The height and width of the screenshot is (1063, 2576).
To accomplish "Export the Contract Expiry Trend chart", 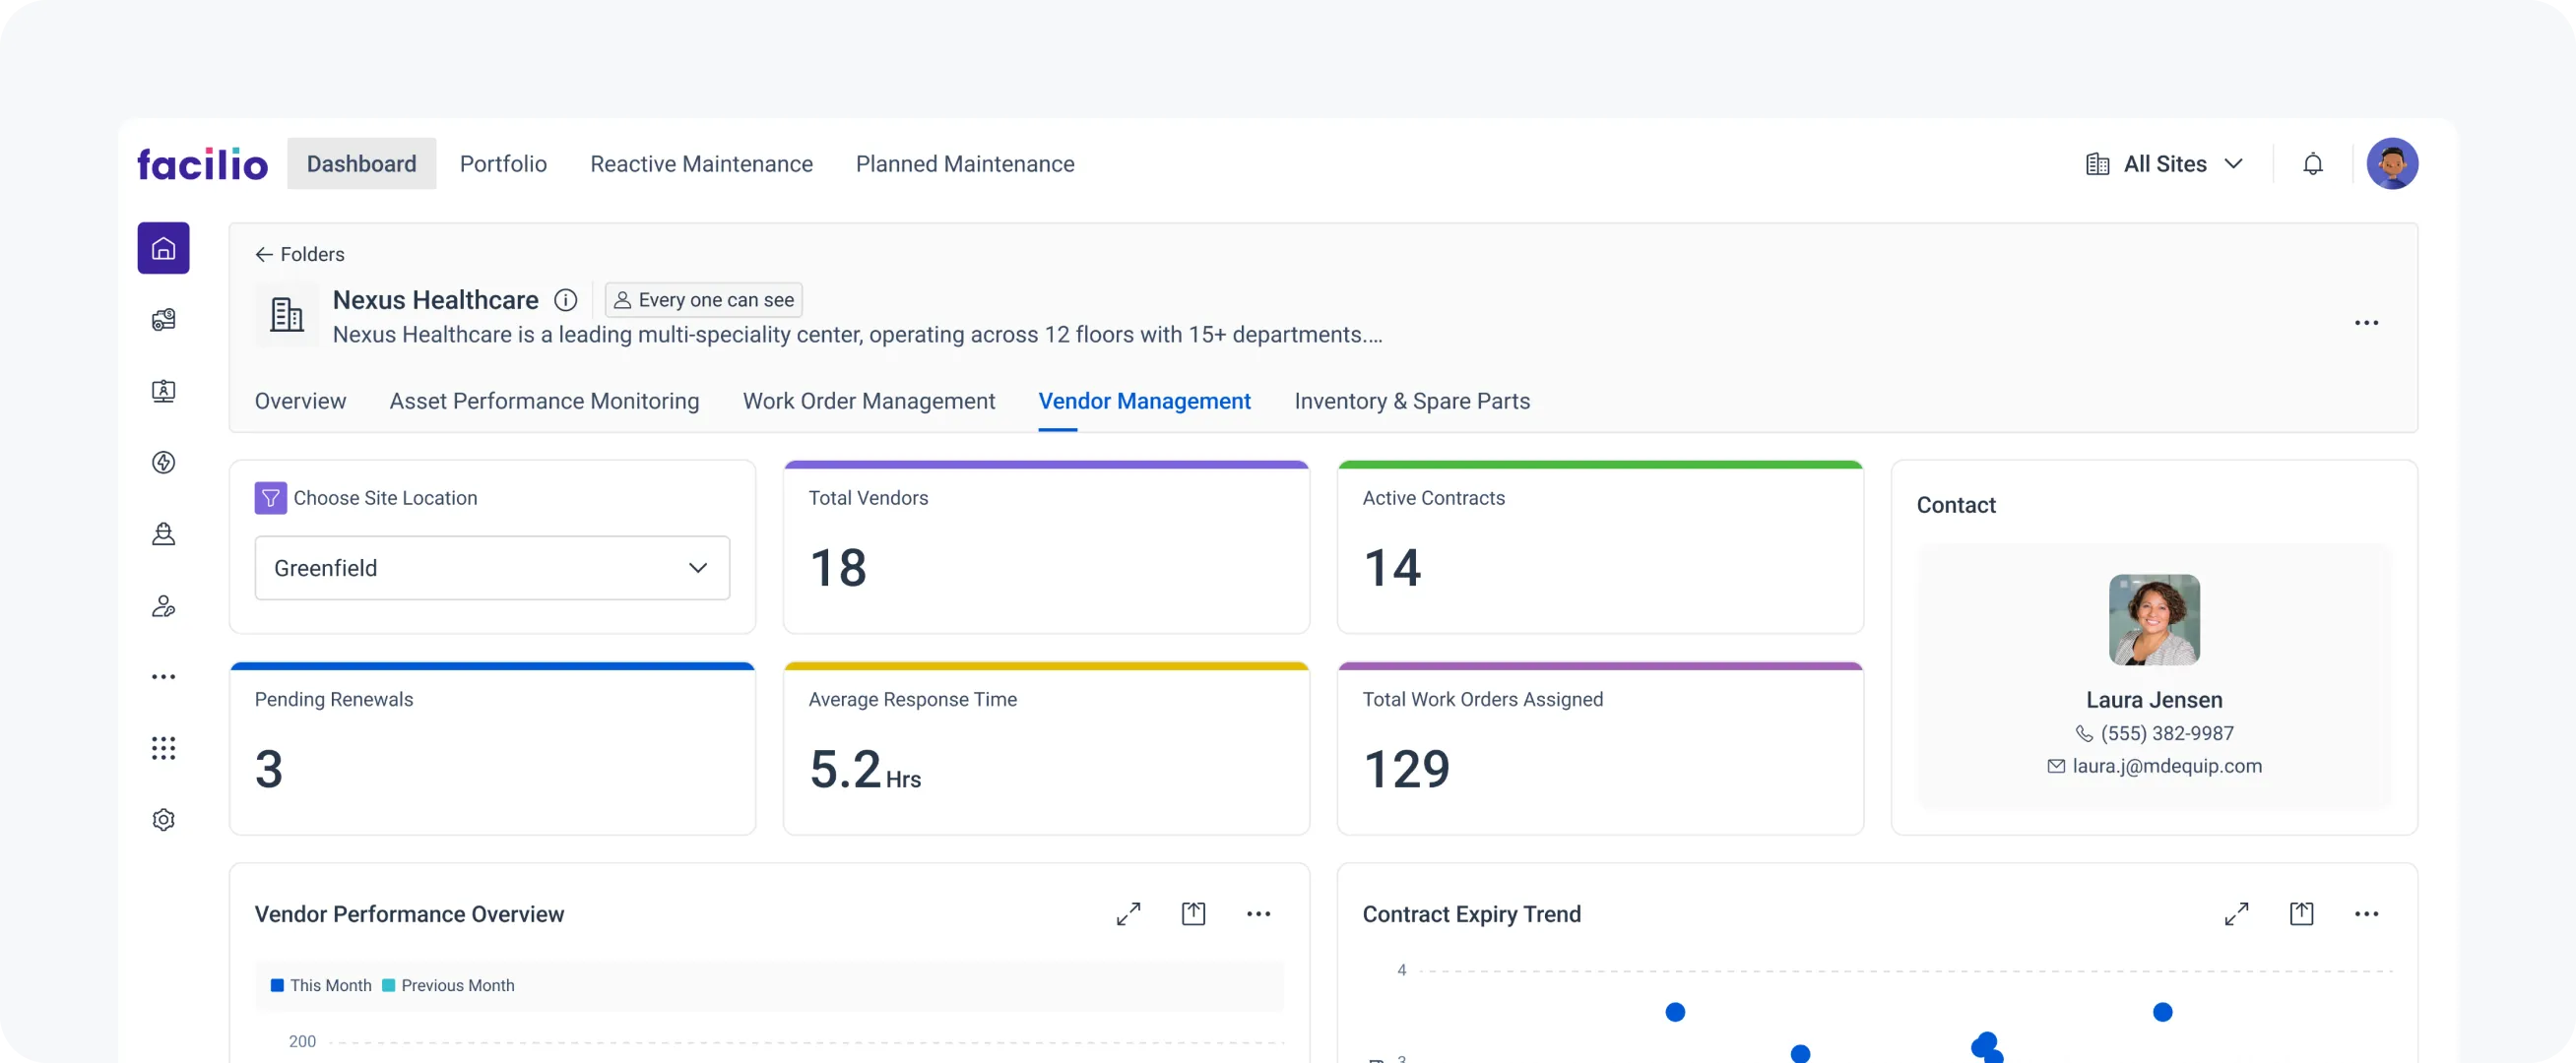I will click(x=2301, y=914).
